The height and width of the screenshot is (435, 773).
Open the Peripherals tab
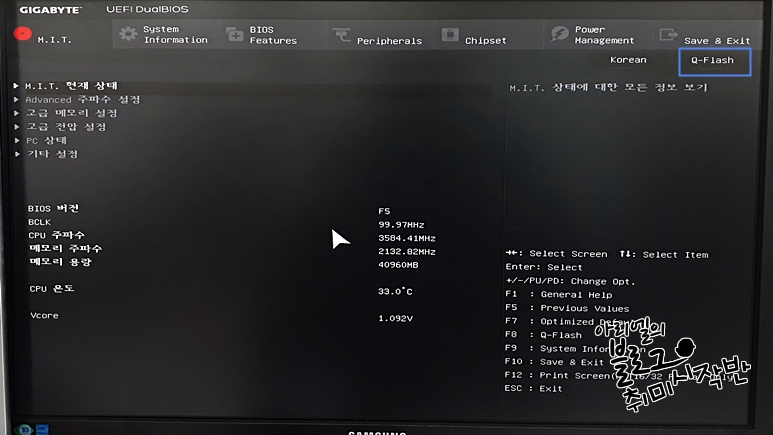(380, 35)
